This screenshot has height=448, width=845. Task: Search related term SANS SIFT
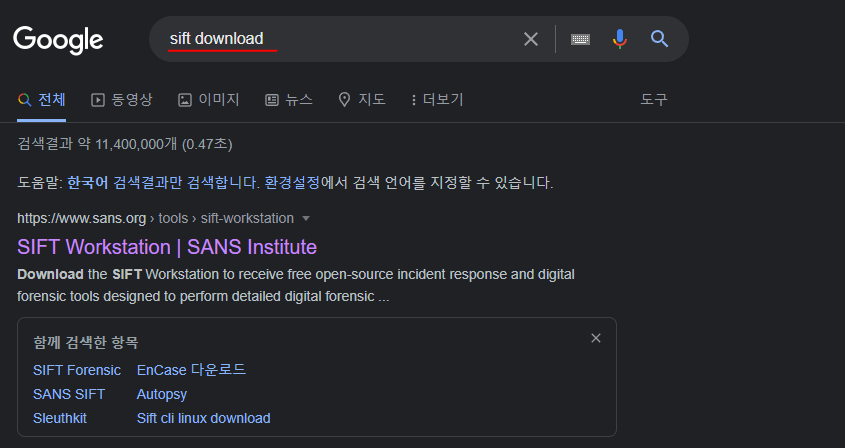69,394
